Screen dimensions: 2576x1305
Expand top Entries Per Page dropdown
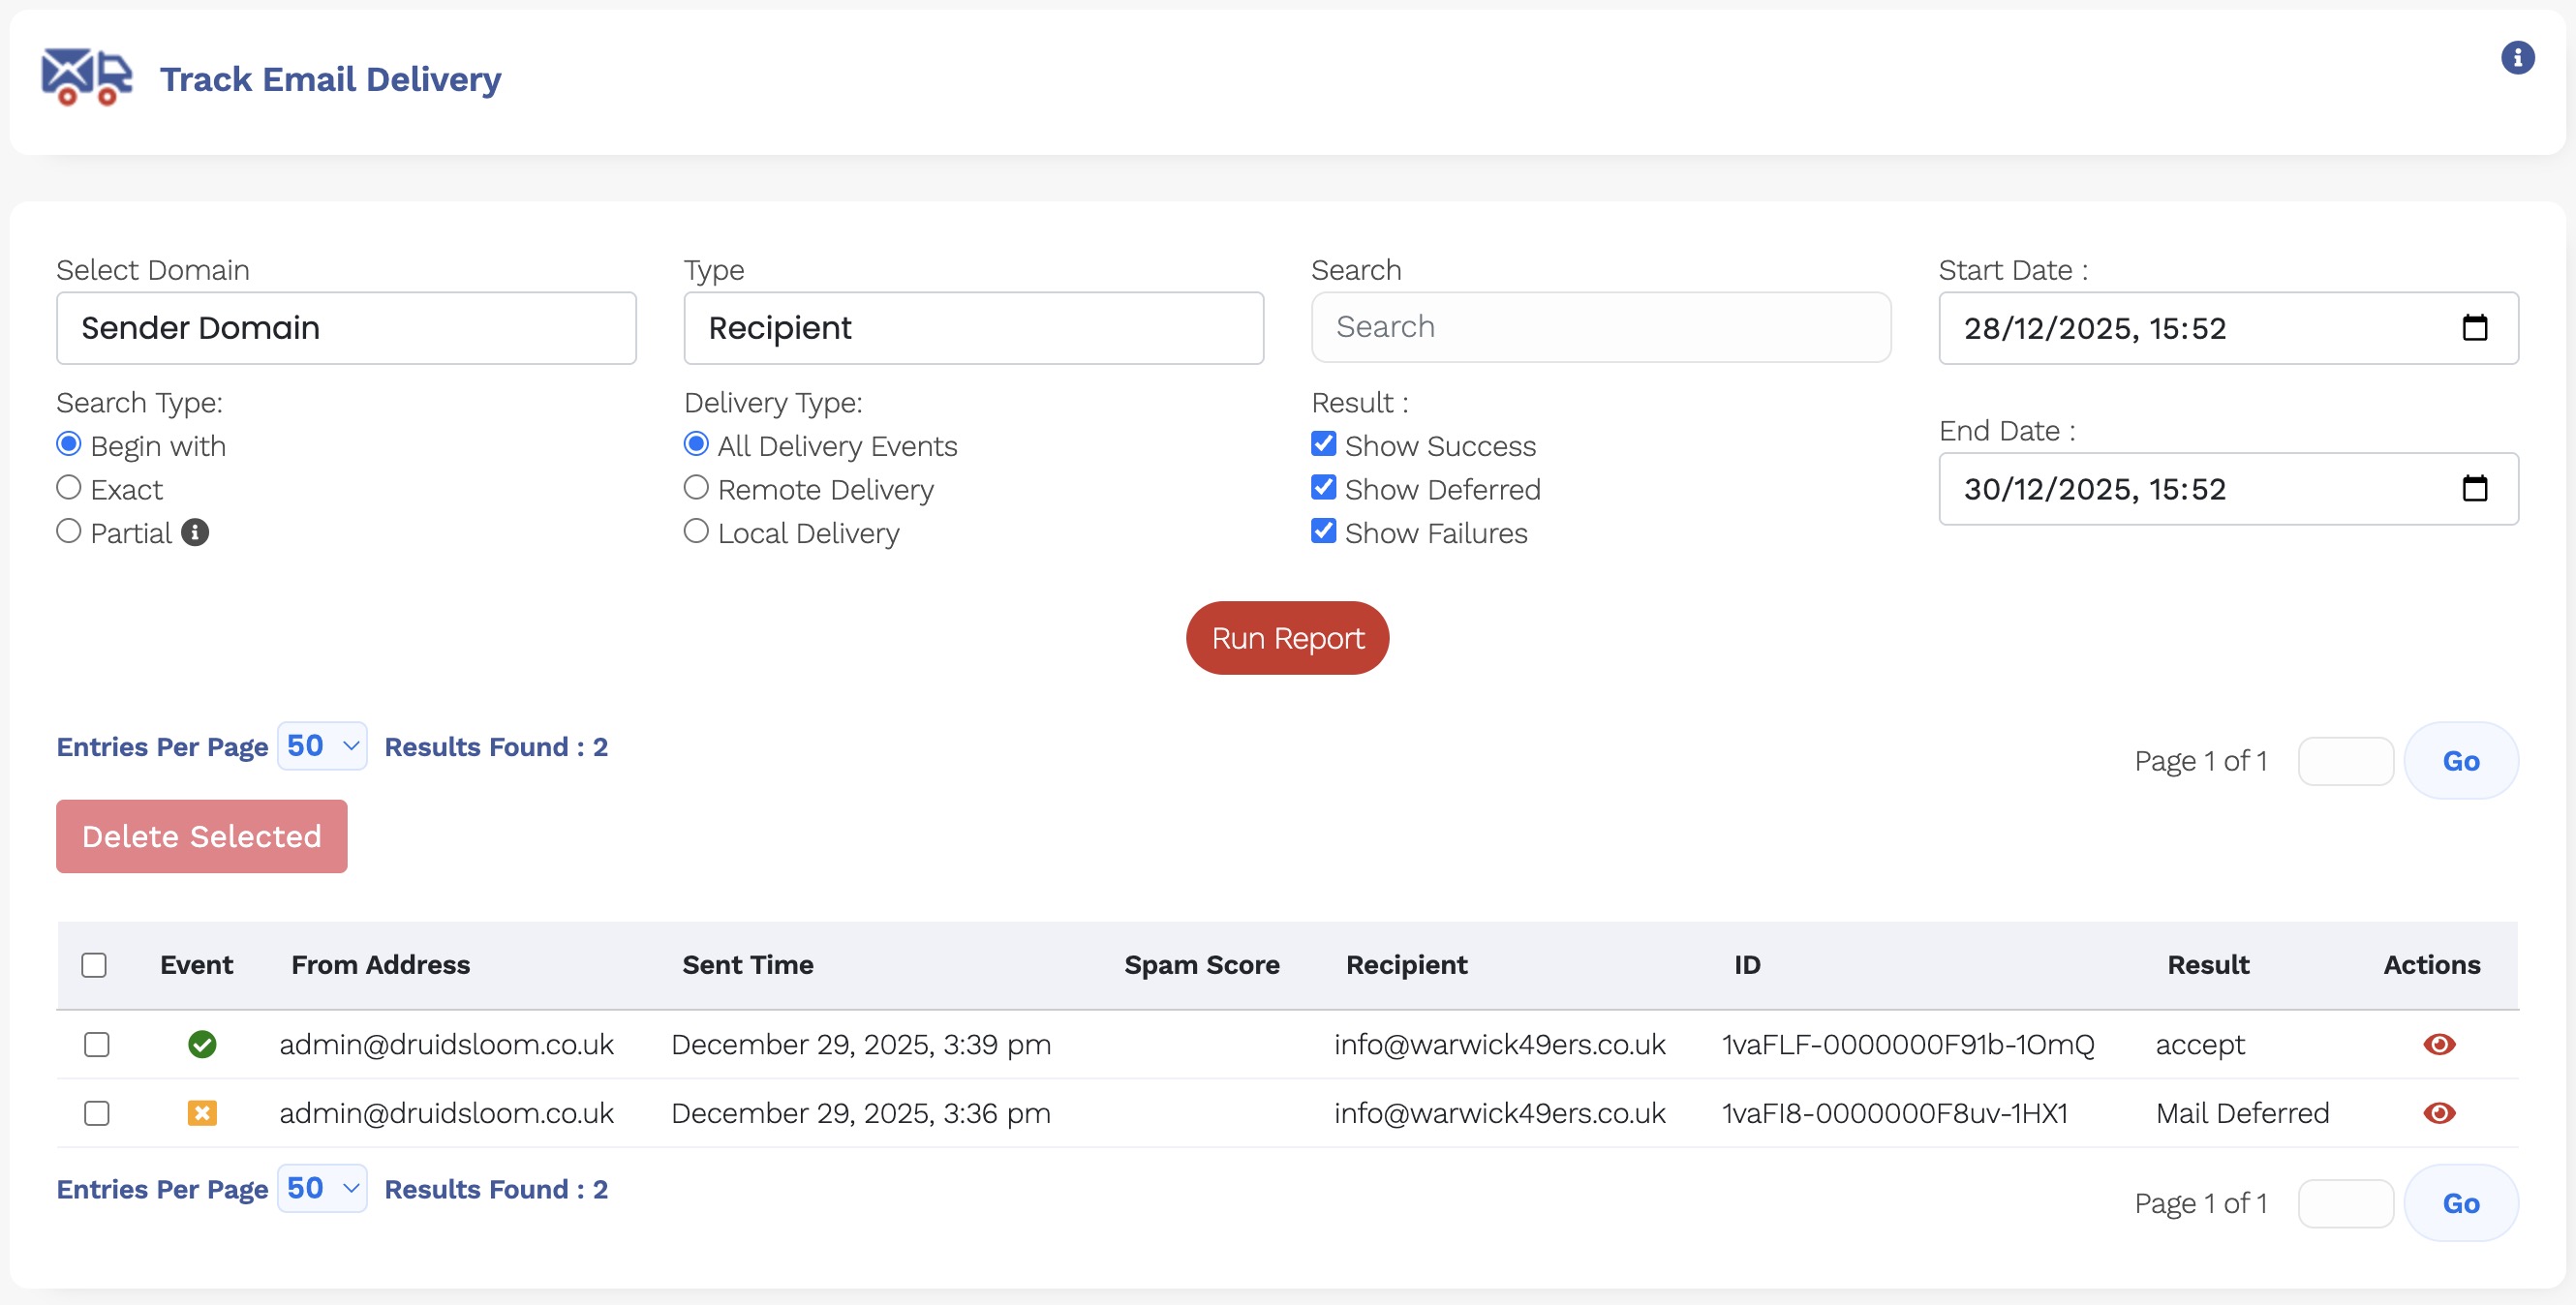click(x=322, y=746)
